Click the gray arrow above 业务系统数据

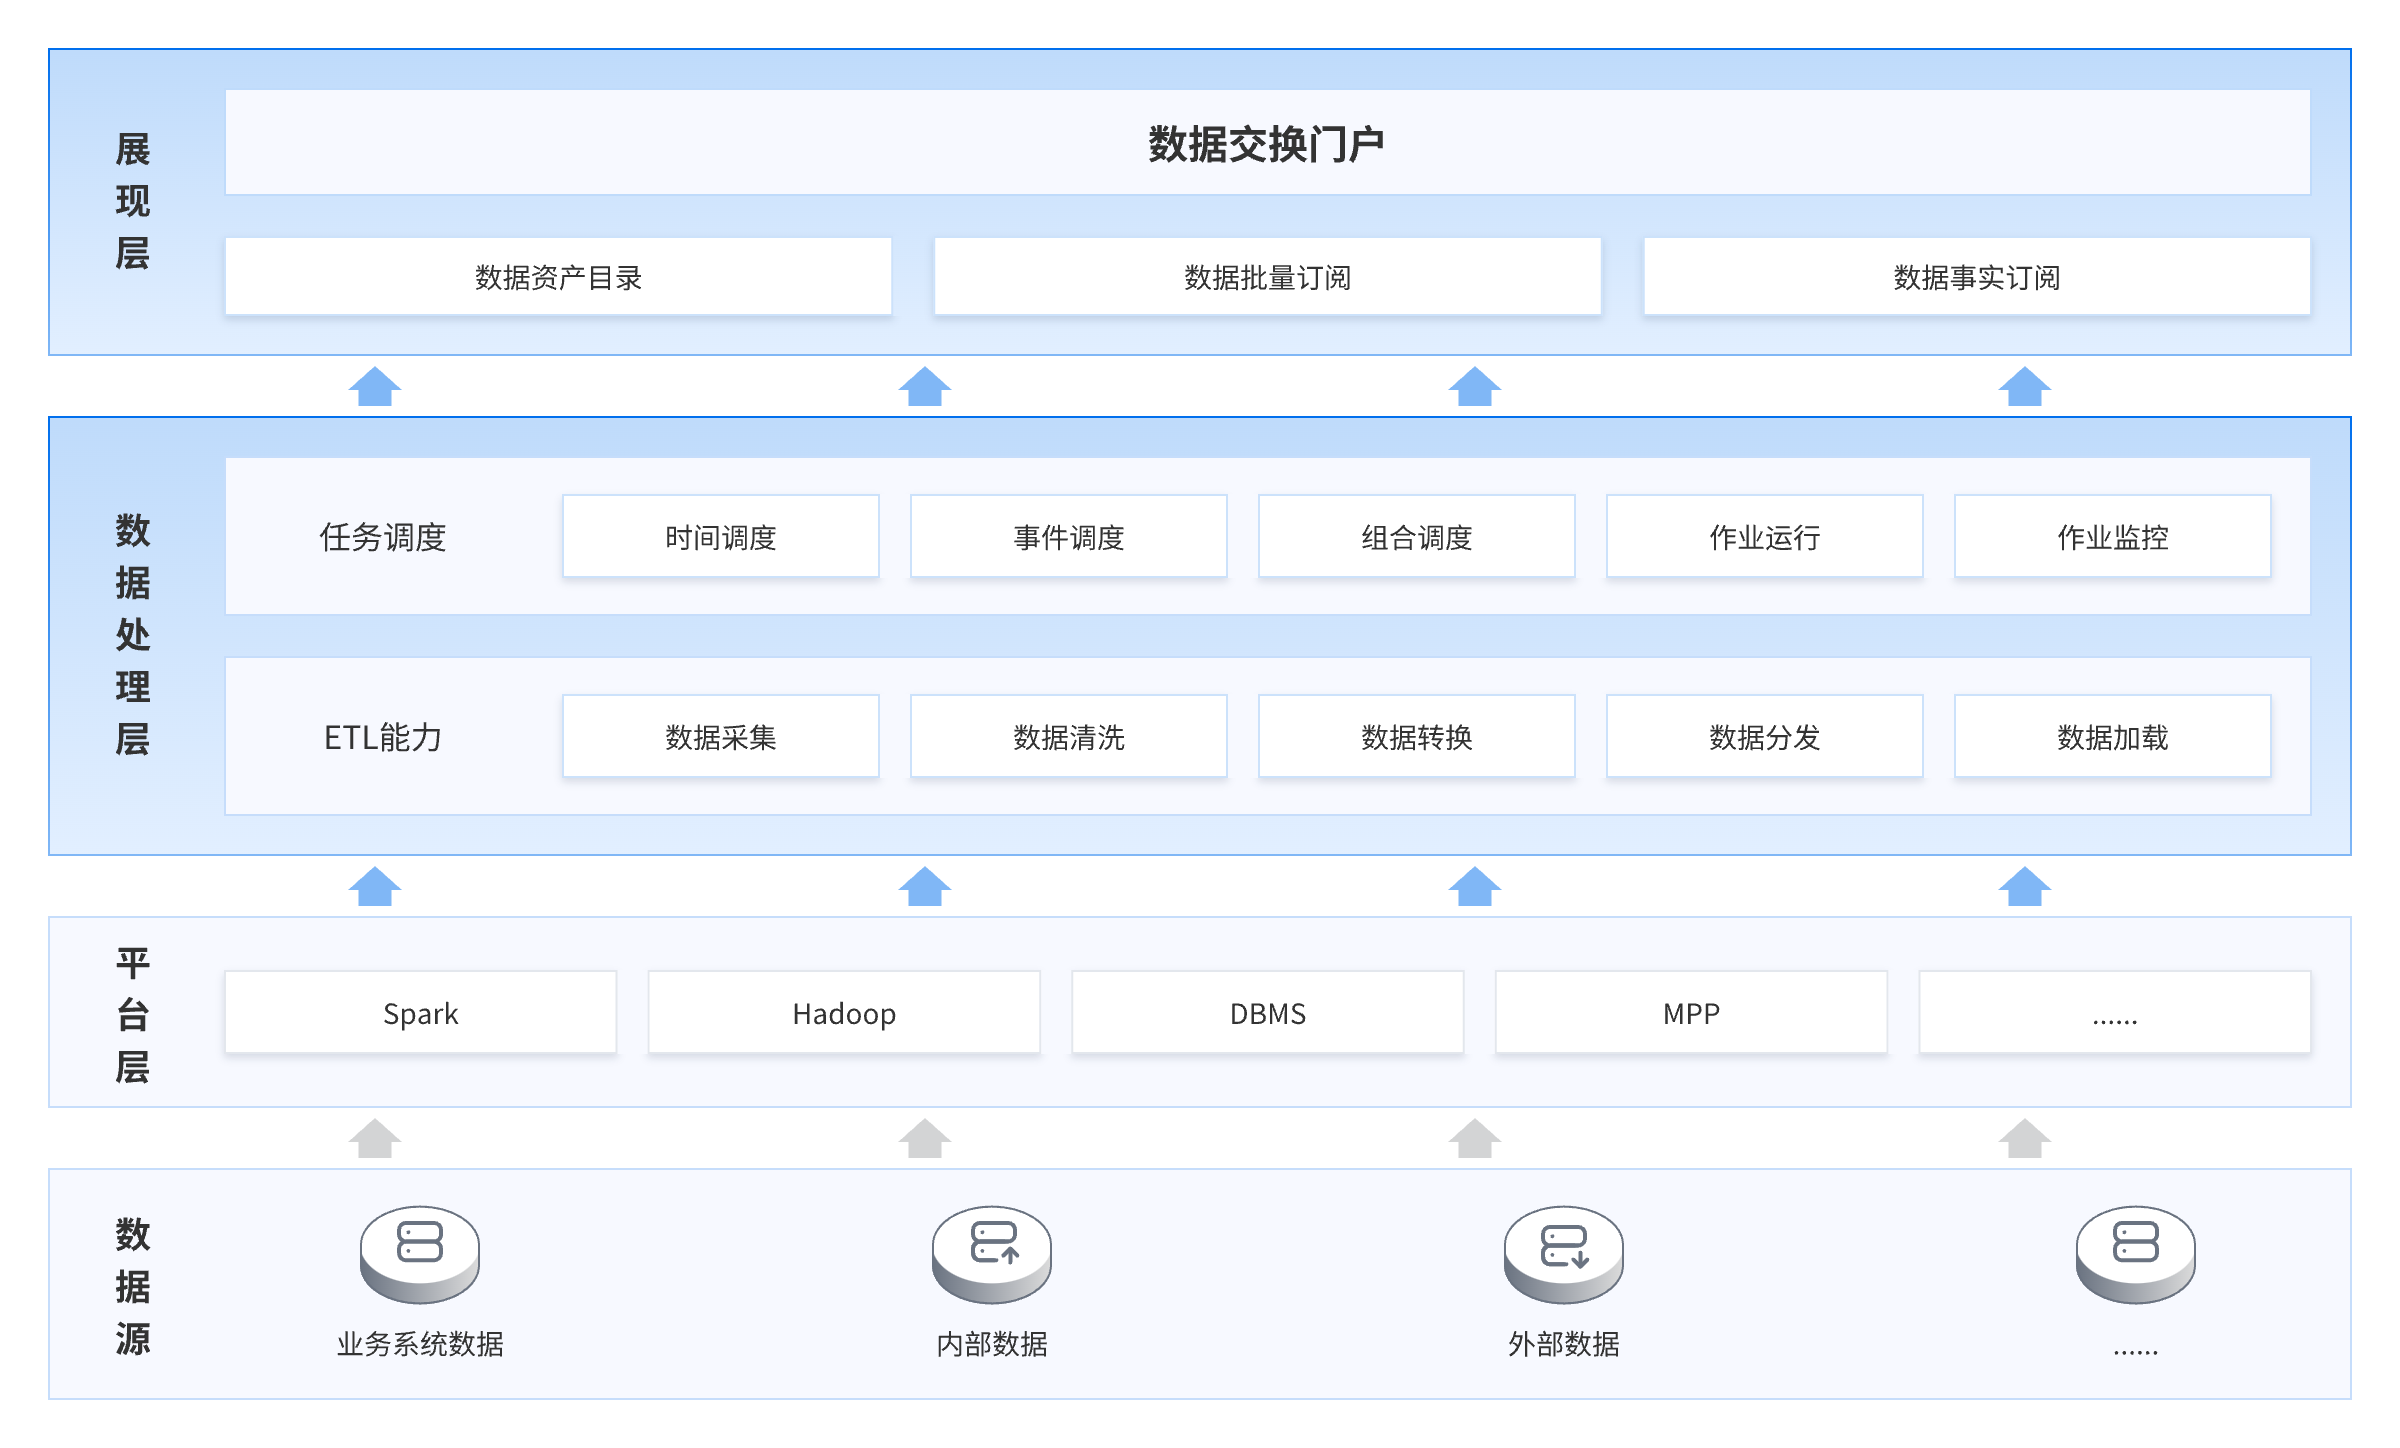tap(375, 1139)
